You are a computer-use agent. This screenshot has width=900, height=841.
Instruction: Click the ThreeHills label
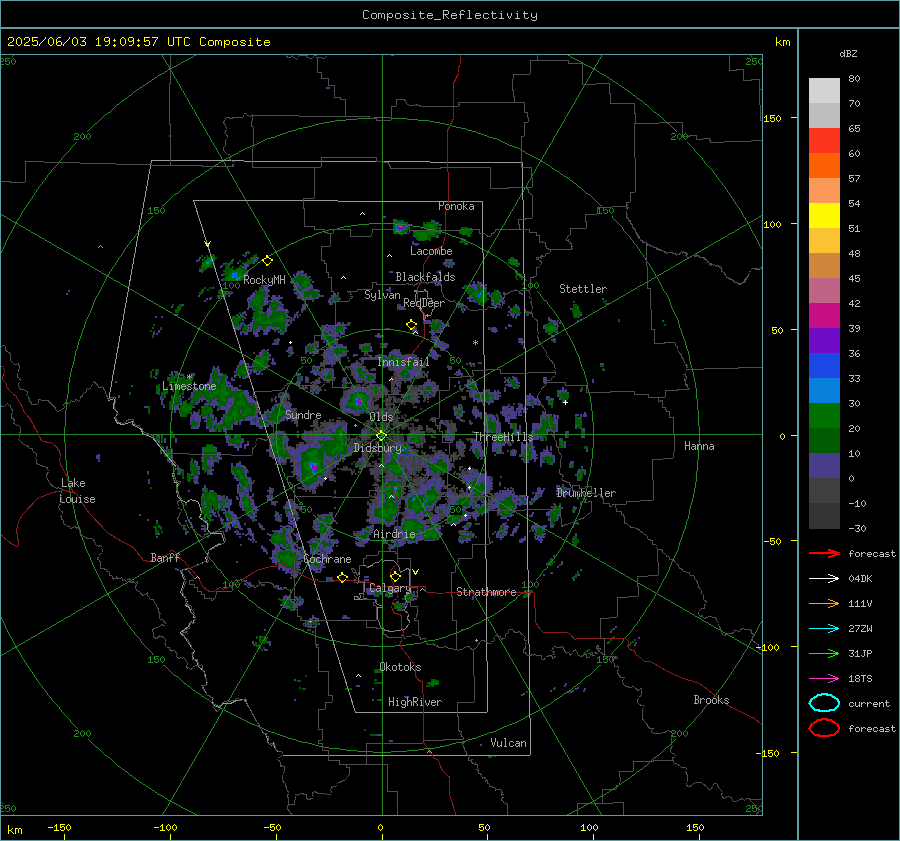(x=503, y=437)
